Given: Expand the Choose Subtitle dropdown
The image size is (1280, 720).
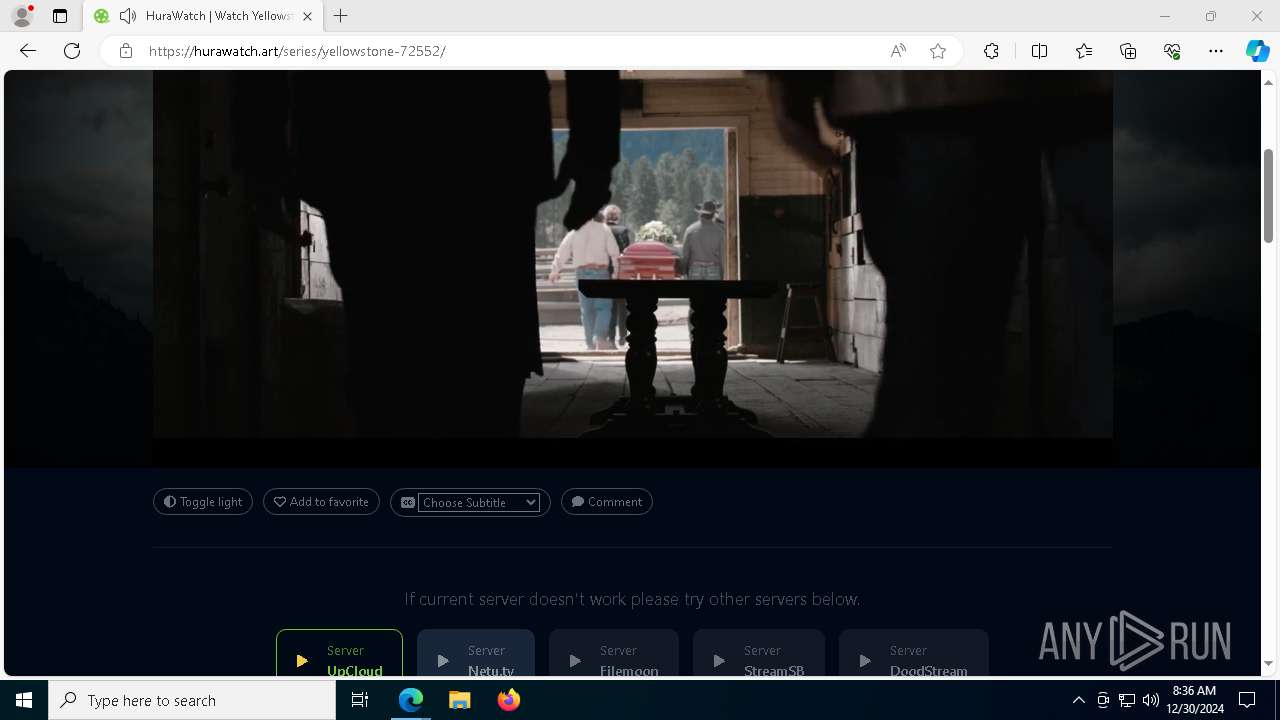Looking at the screenshot, I should click(479, 503).
